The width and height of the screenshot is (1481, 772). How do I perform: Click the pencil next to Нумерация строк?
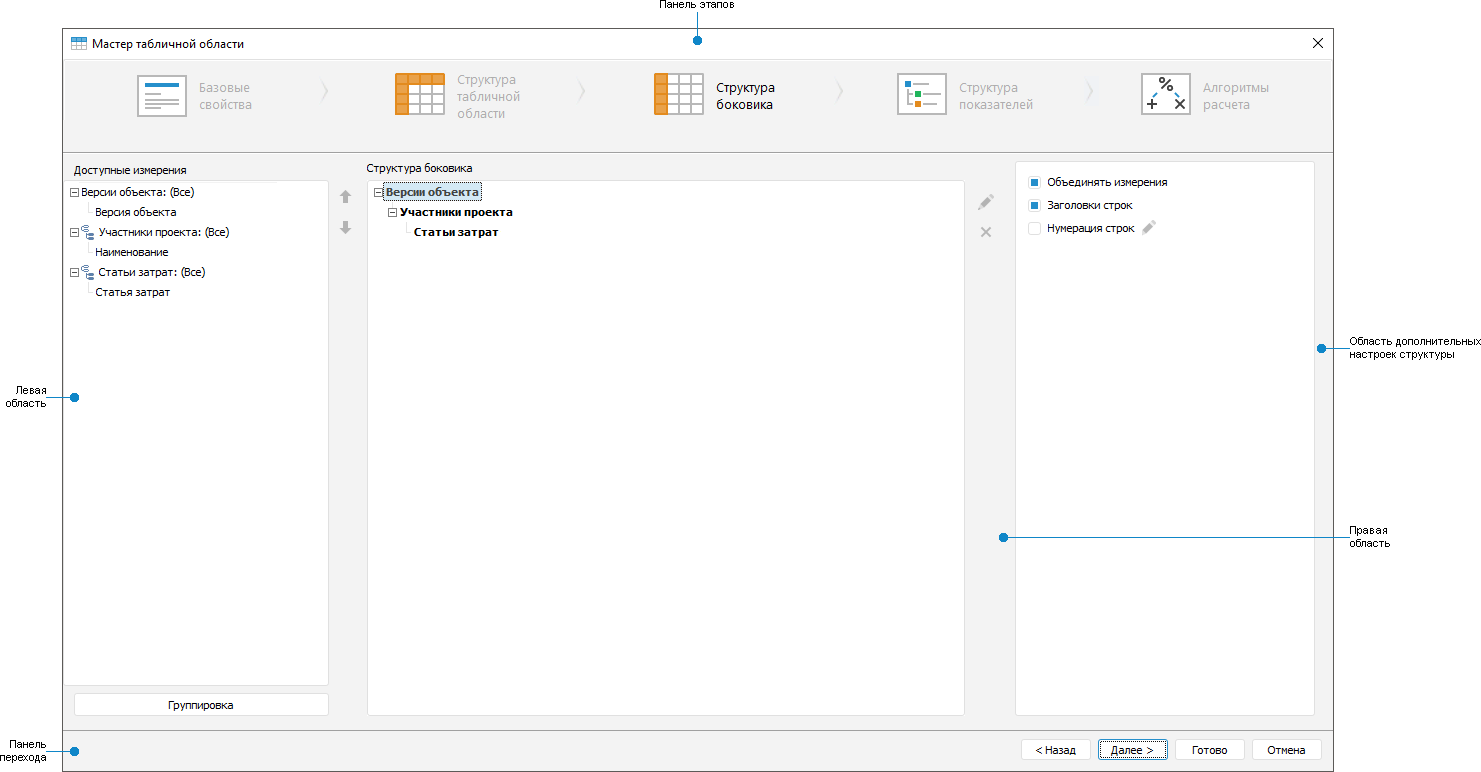(x=1149, y=228)
